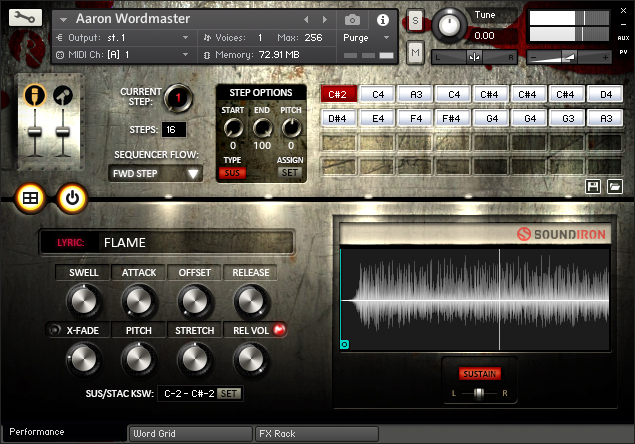Click the END step knob
Image resolution: width=635 pixels, height=444 pixels.
(x=262, y=128)
